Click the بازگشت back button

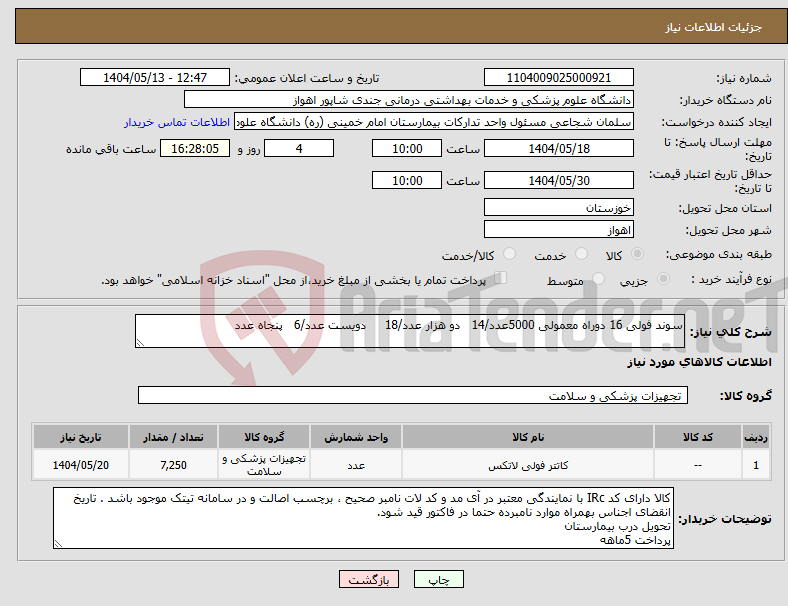coord(369,579)
